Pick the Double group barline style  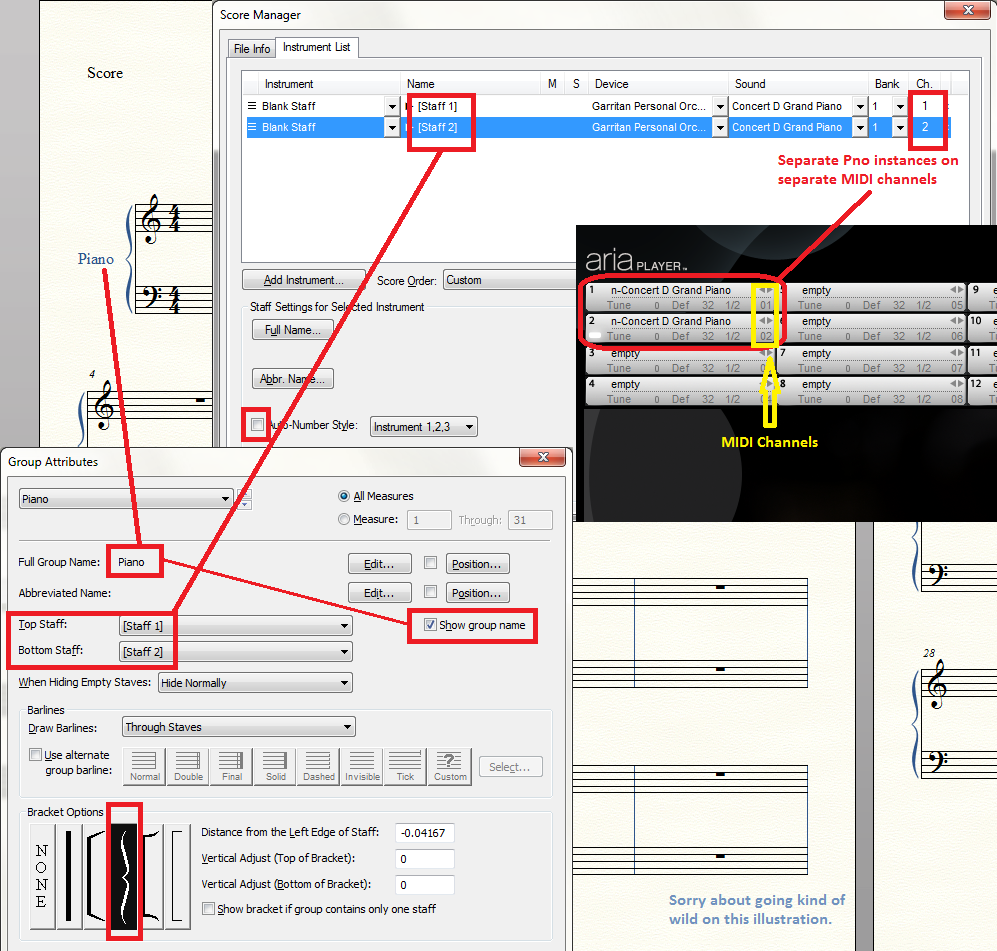188,766
